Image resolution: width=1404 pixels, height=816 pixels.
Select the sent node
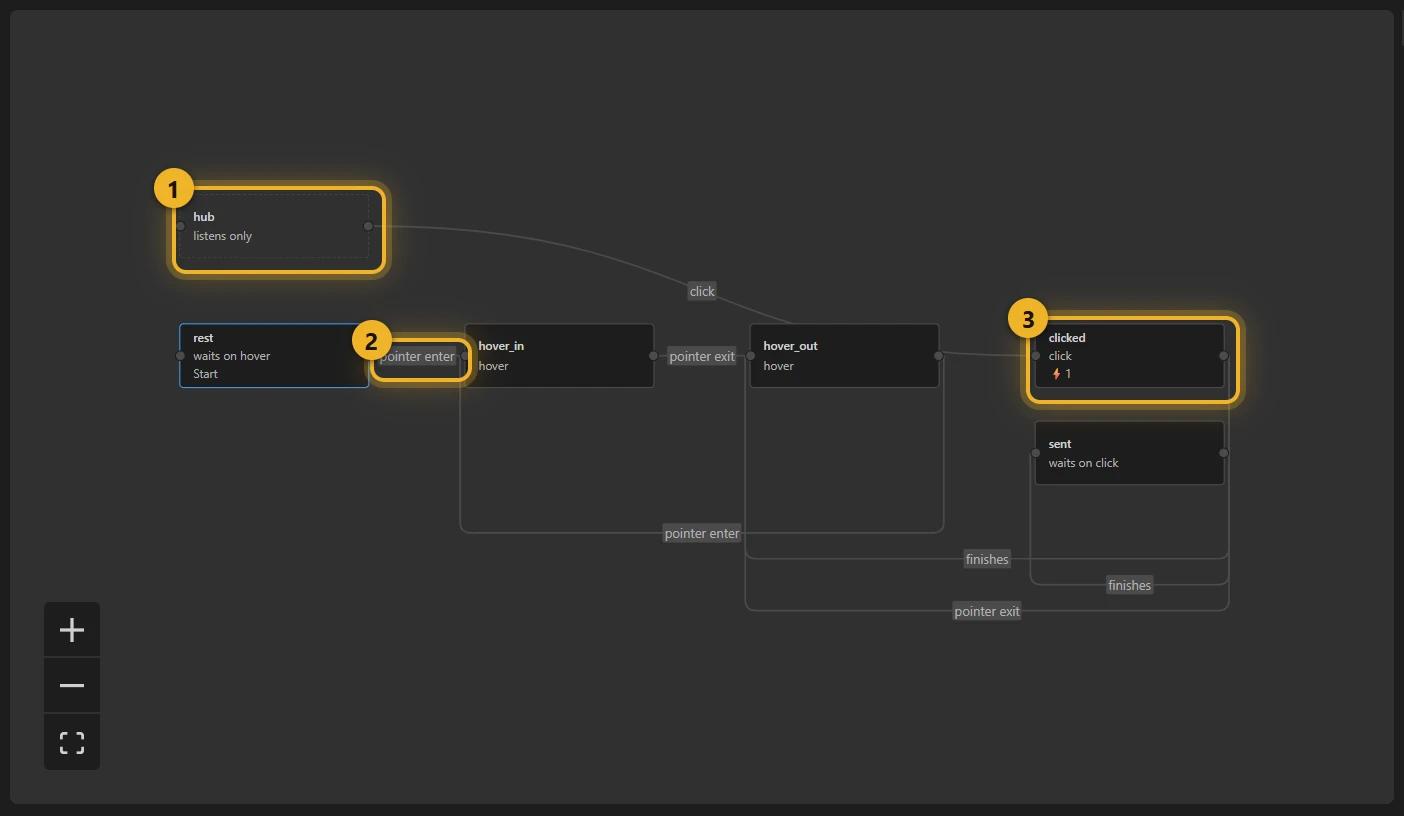click(1129, 453)
